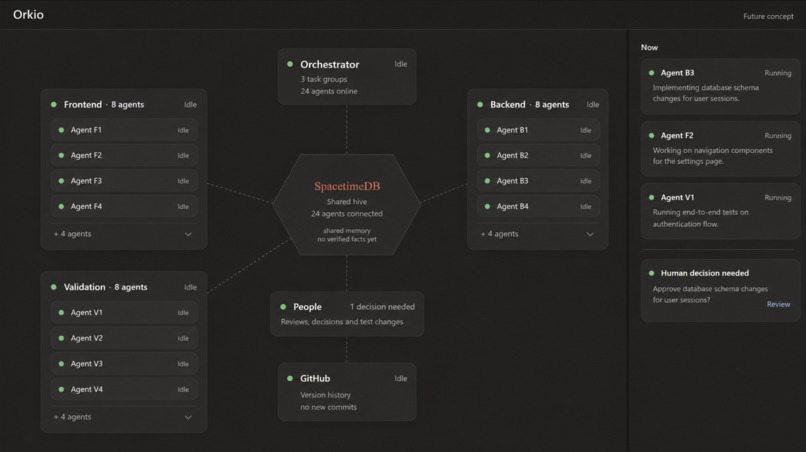Click status dot on Agent B3 running card

click(x=651, y=73)
